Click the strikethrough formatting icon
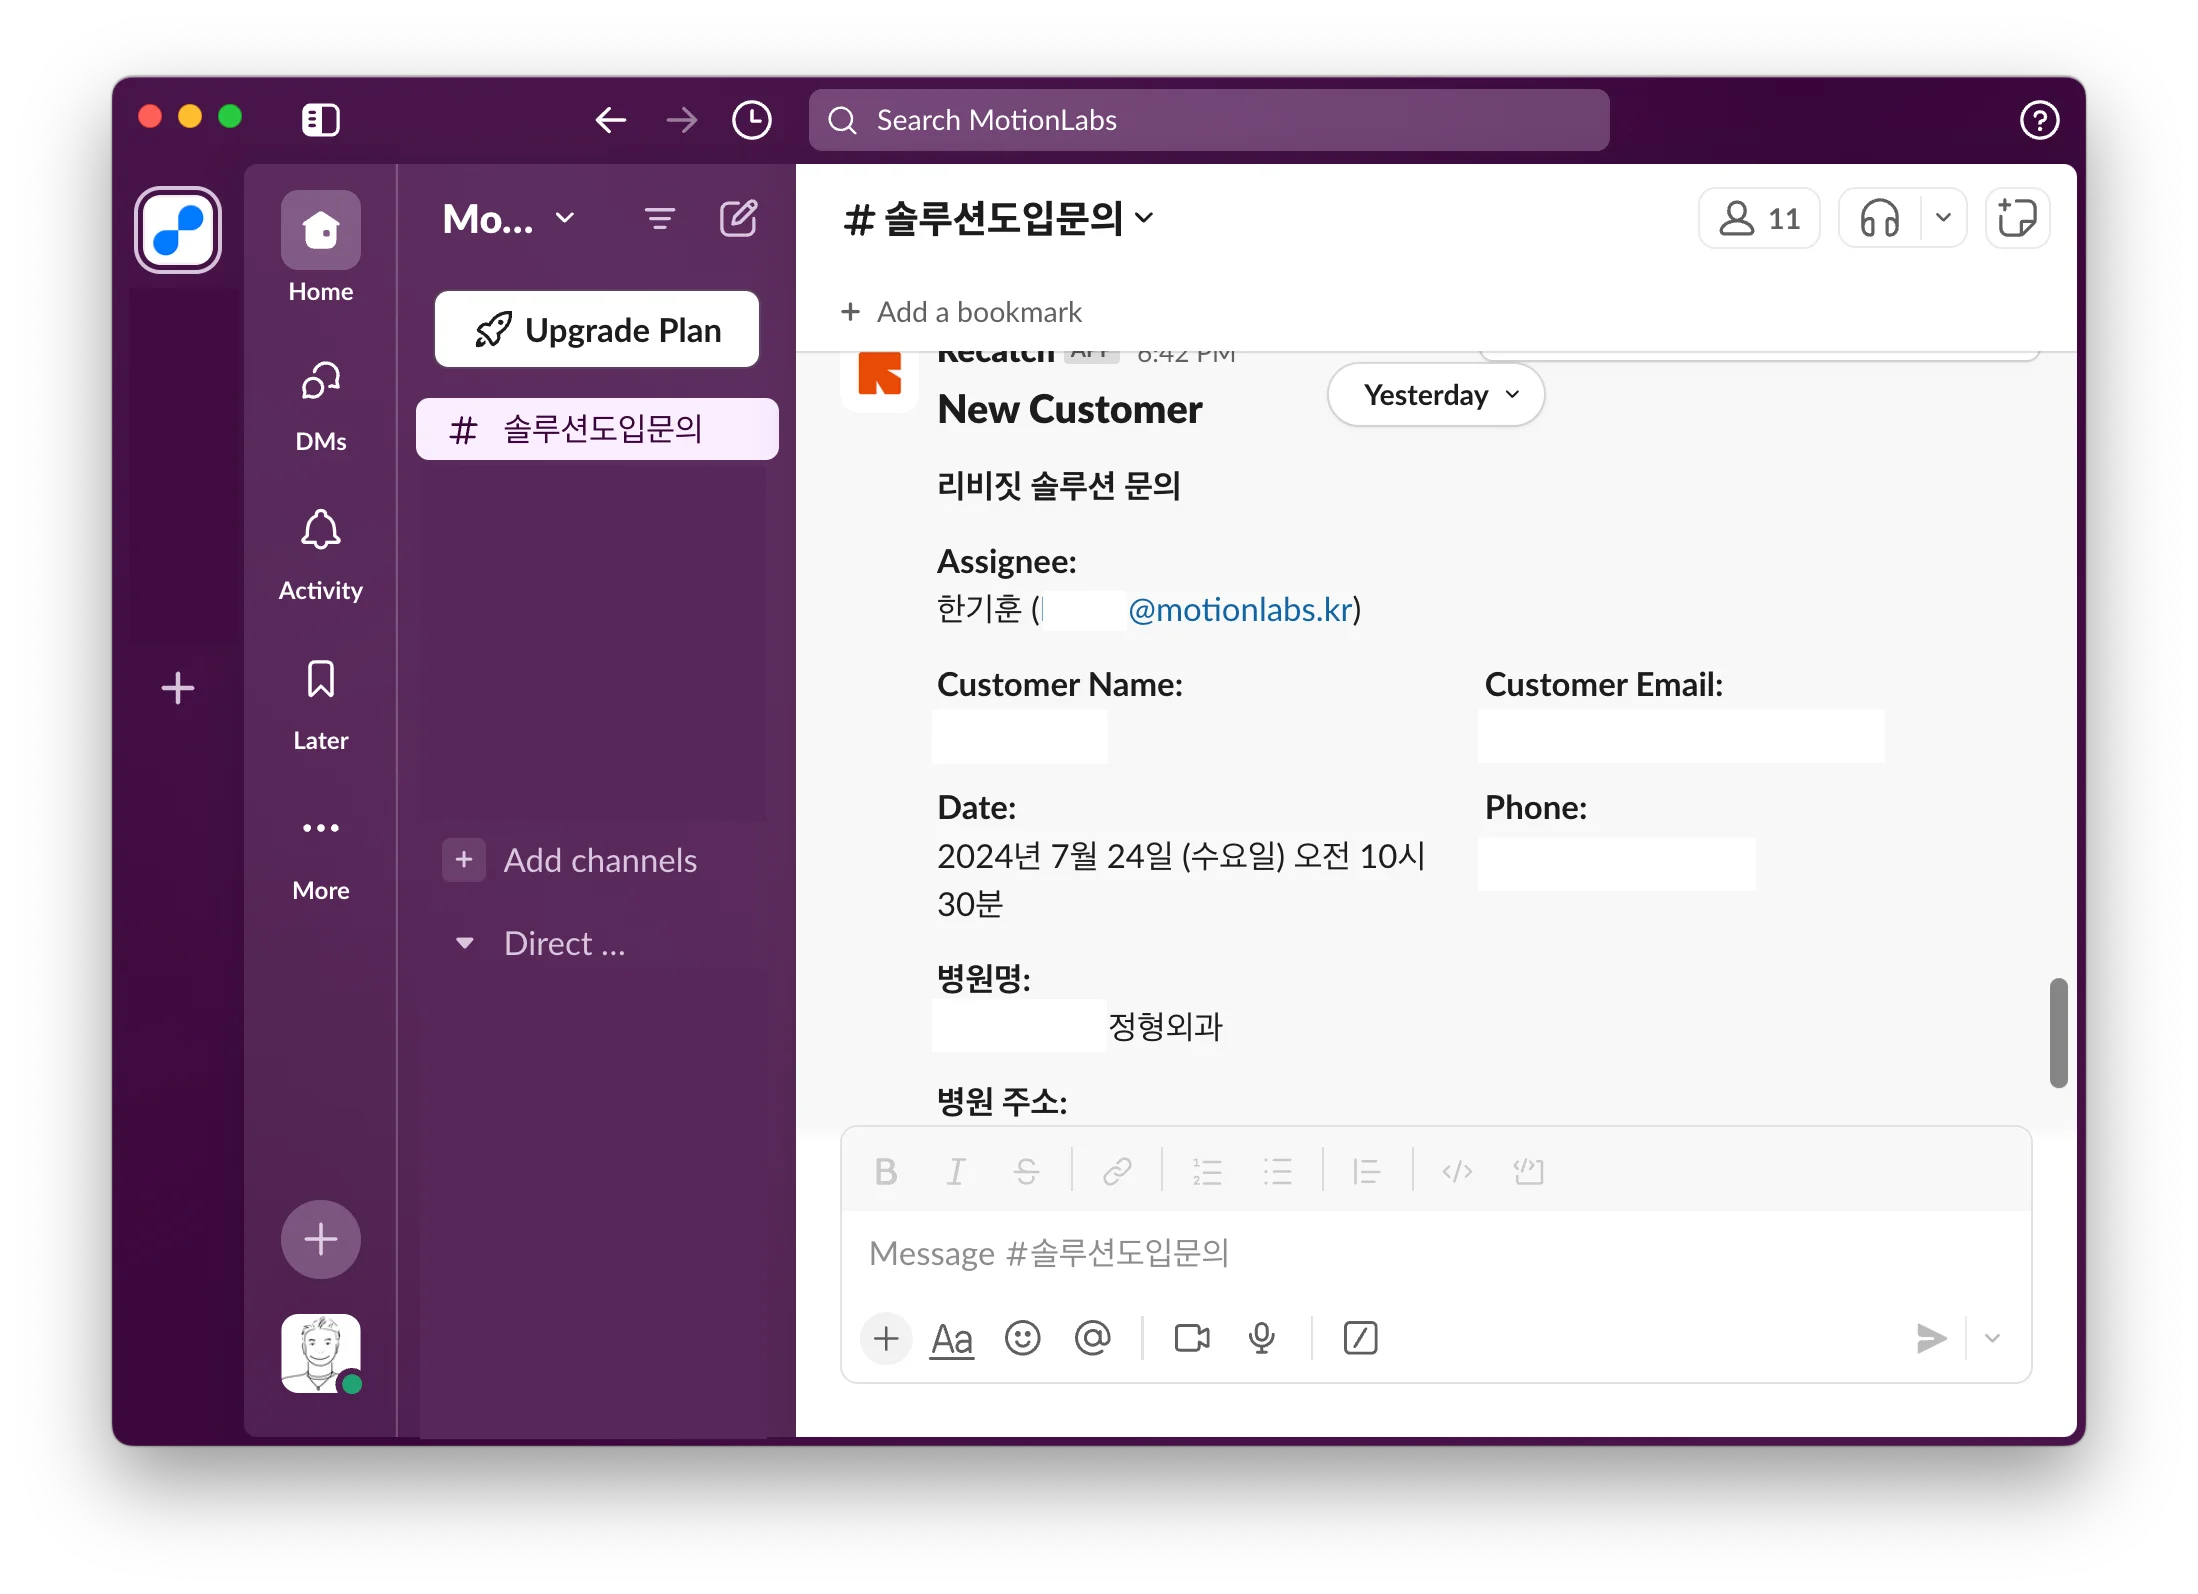2198x1594 pixels. click(x=1026, y=1169)
